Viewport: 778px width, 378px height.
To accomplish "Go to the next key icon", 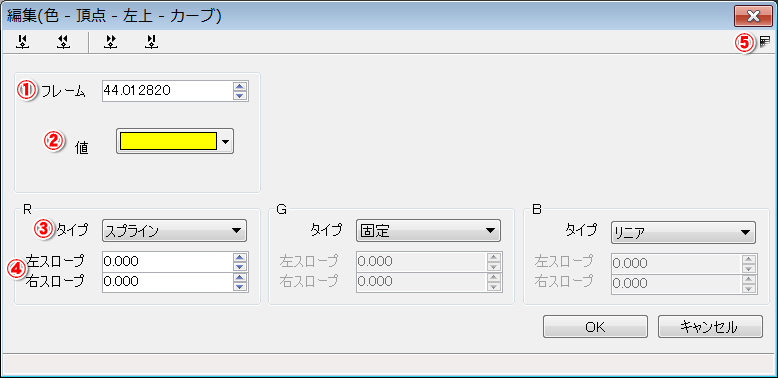I will click(110, 43).
